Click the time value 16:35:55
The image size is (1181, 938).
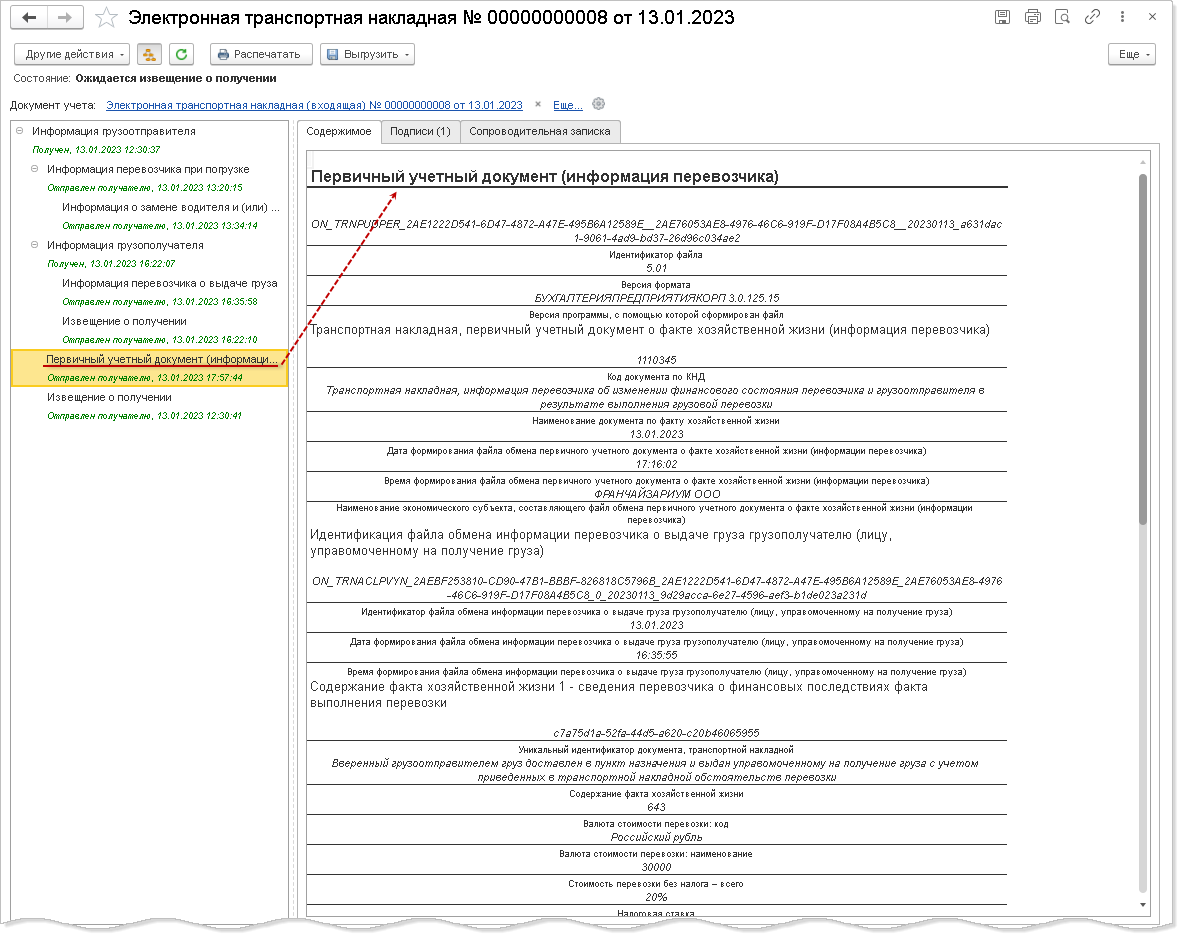tap(657, 655)
